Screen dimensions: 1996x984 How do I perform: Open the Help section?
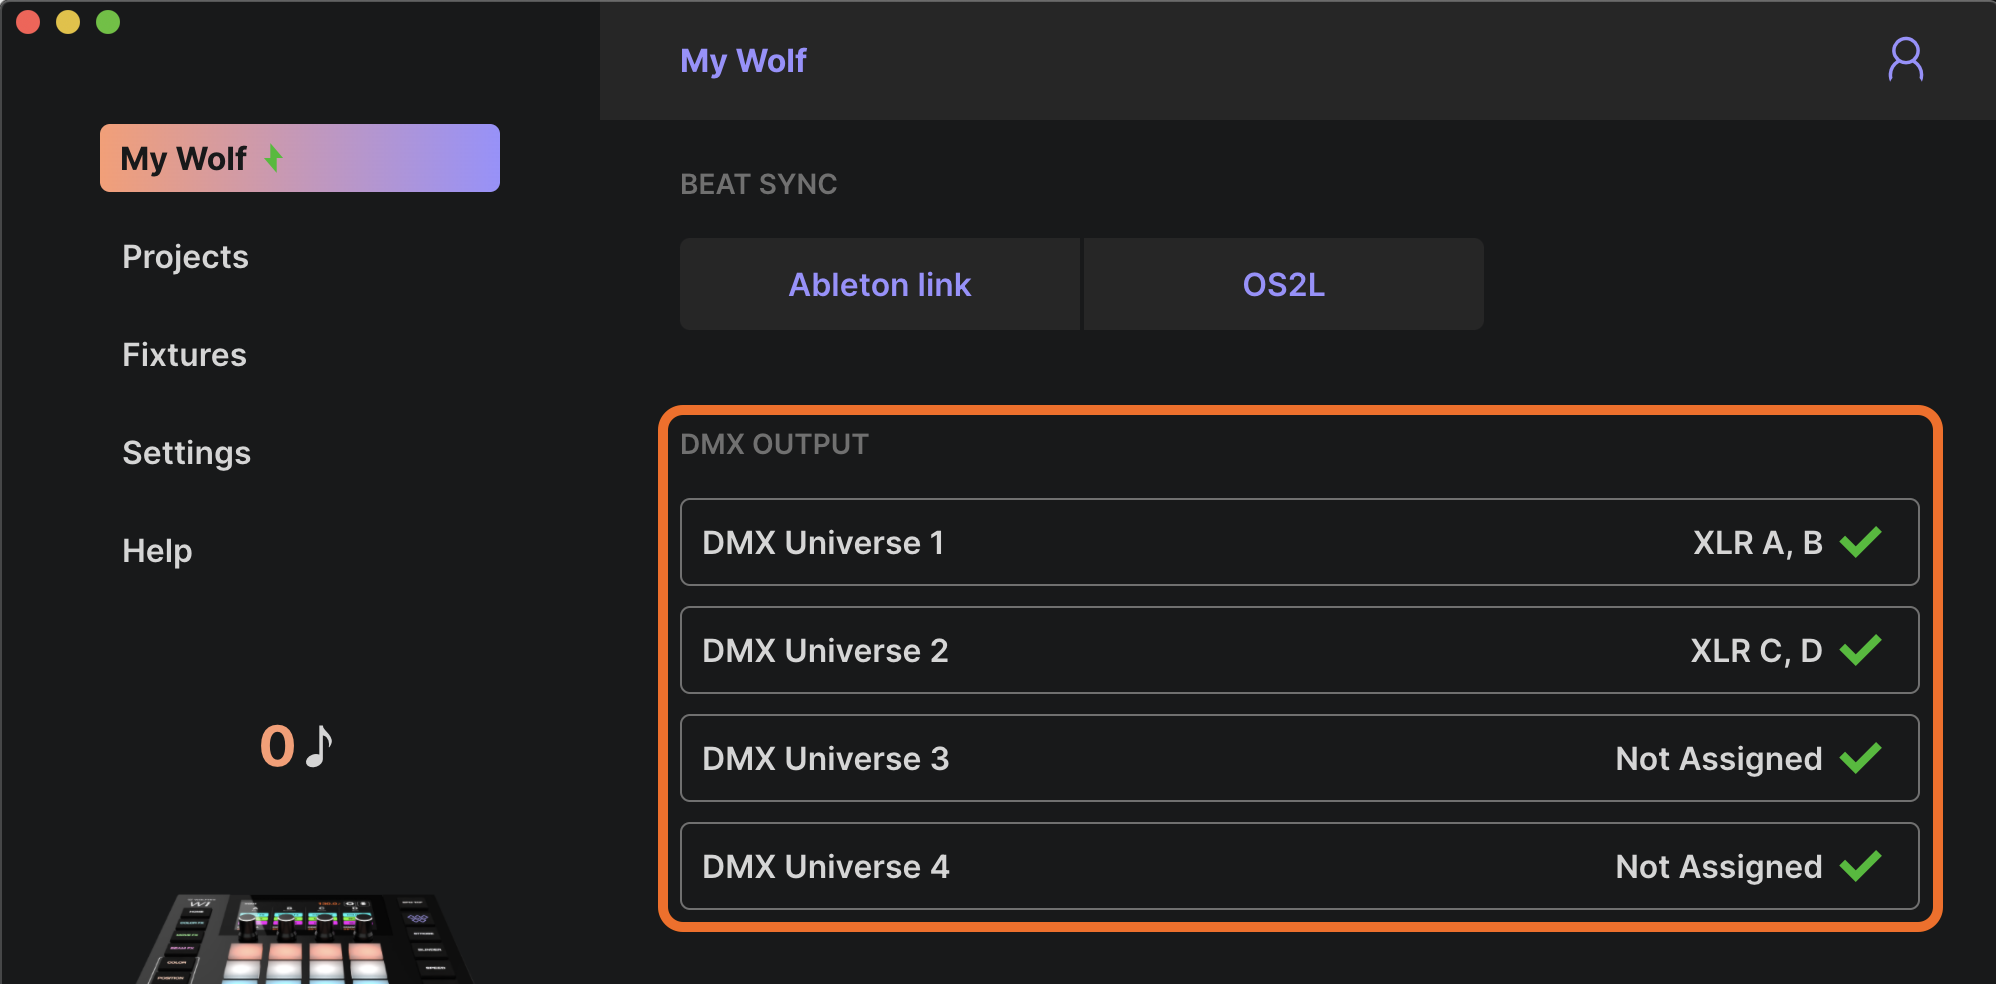[157, 551]
